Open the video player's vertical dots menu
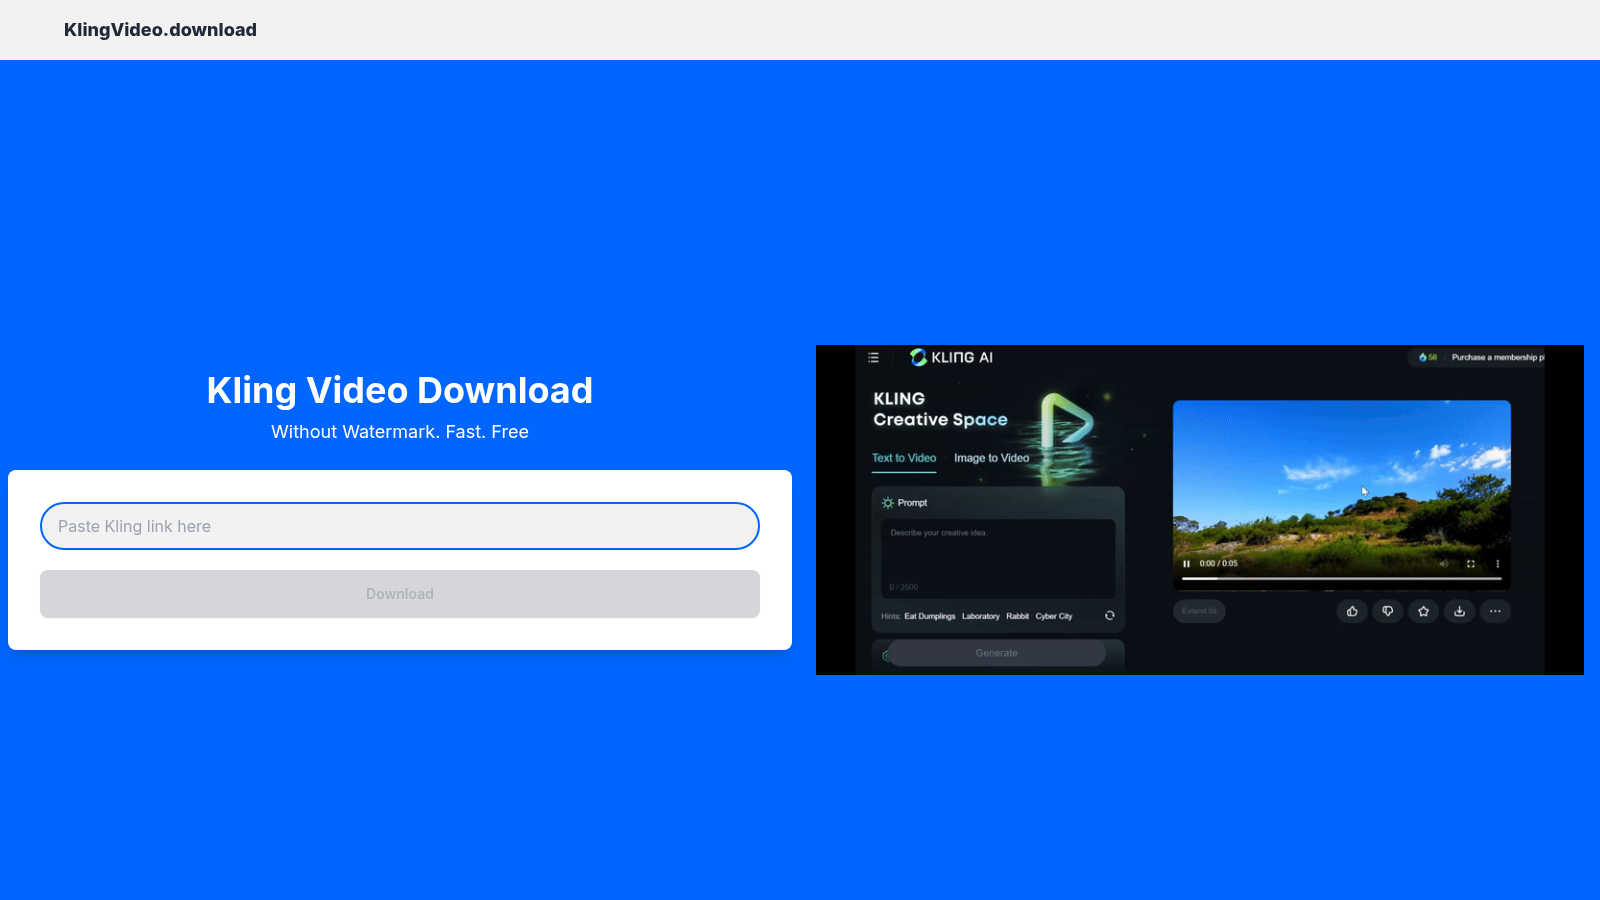1600x900 pixels. coord(1497,564)
